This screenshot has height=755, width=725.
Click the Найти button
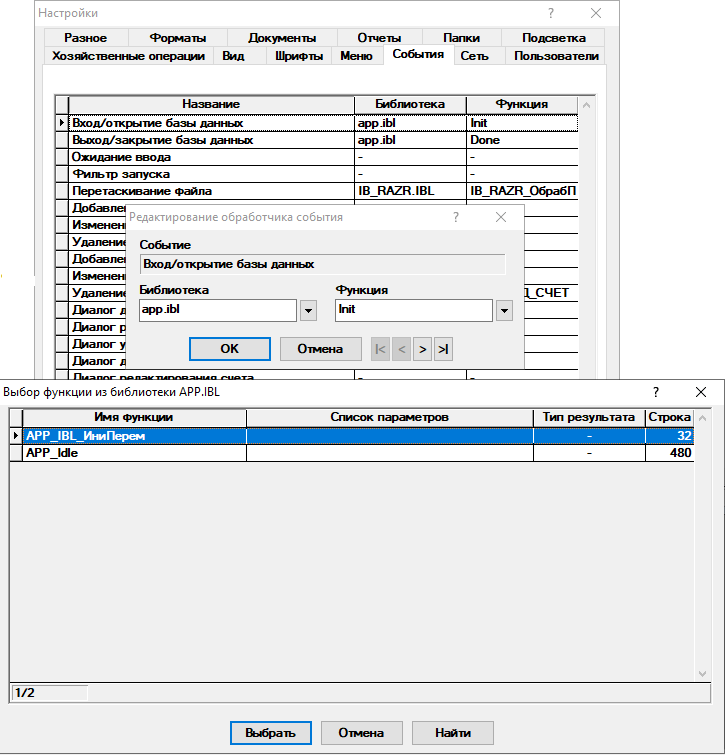point(453,733)
